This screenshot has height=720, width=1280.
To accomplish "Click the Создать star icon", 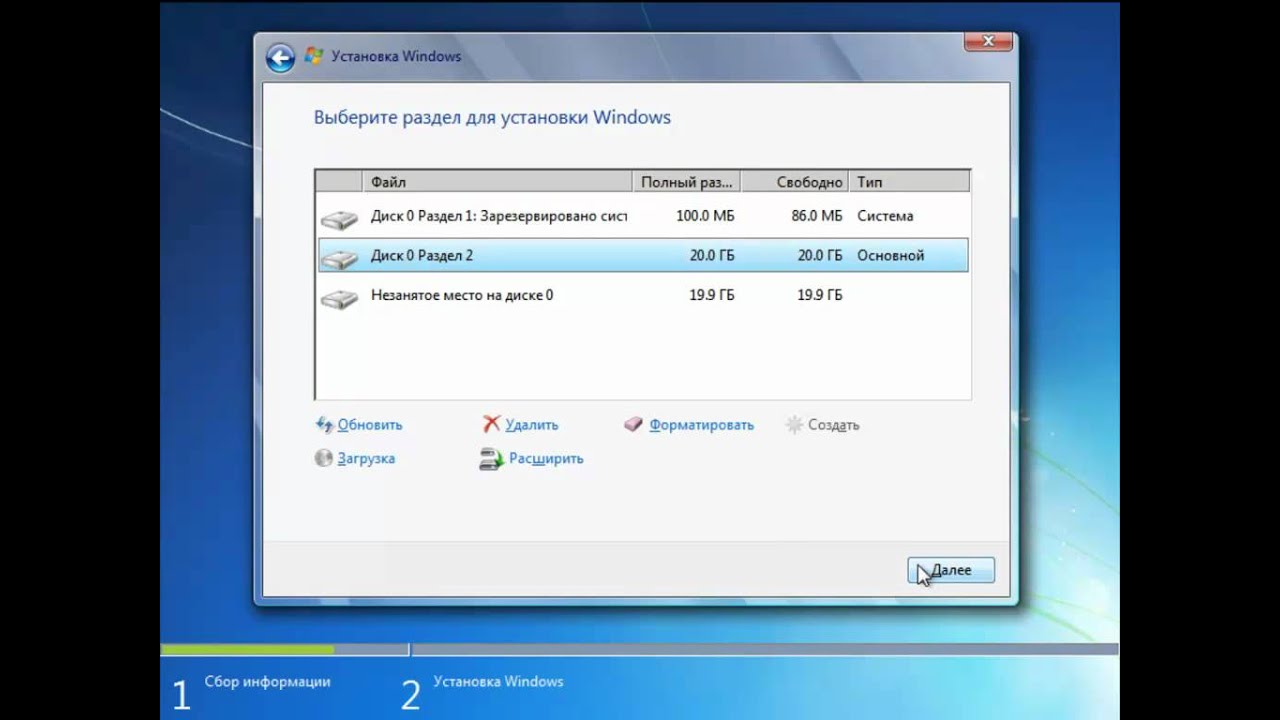I will tap(794, 425).
